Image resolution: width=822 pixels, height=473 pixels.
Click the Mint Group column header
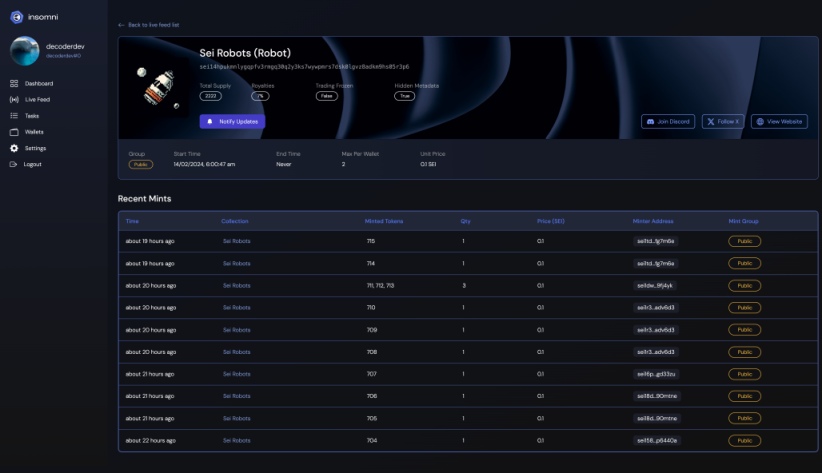(743, 221)
